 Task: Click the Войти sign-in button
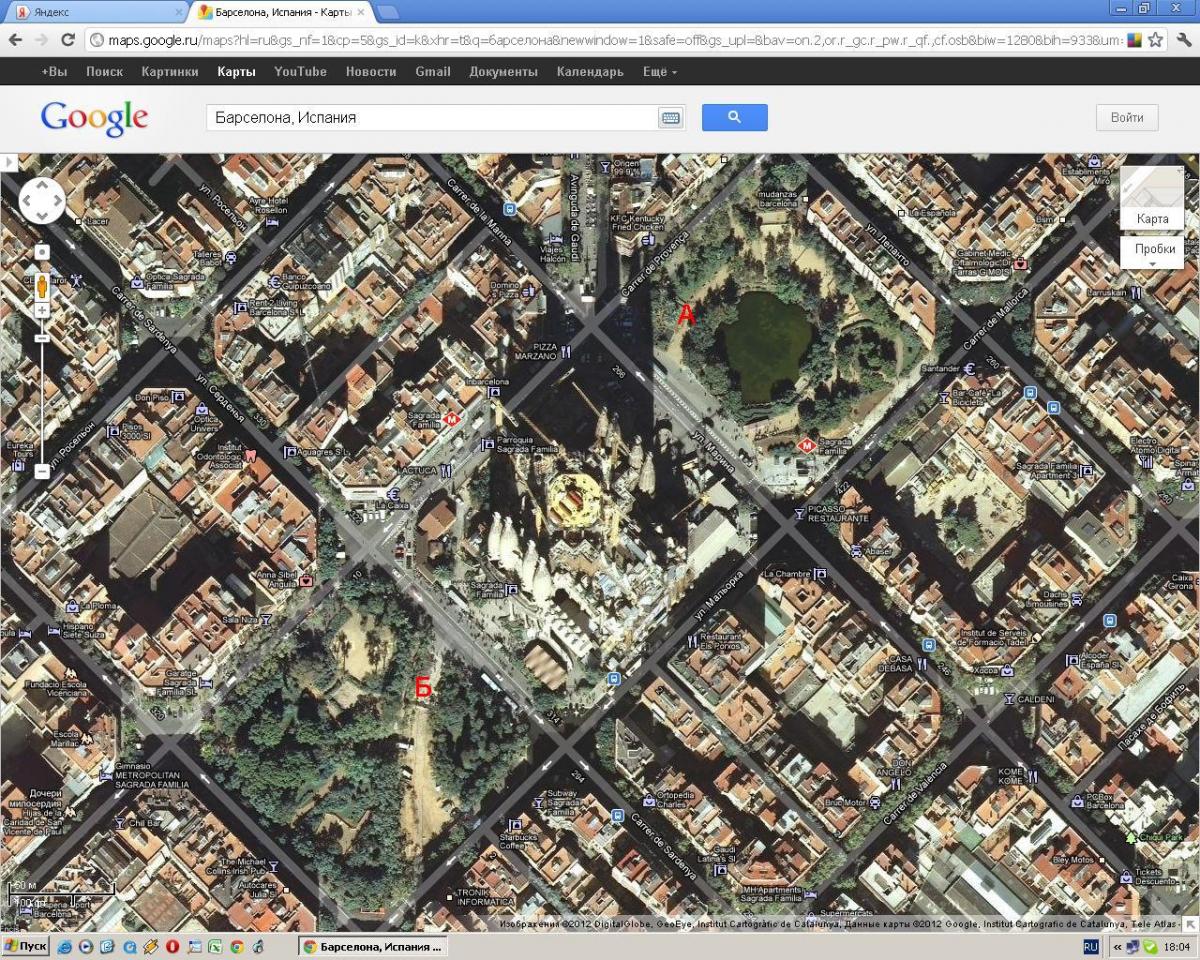(x=1127, y=117)
